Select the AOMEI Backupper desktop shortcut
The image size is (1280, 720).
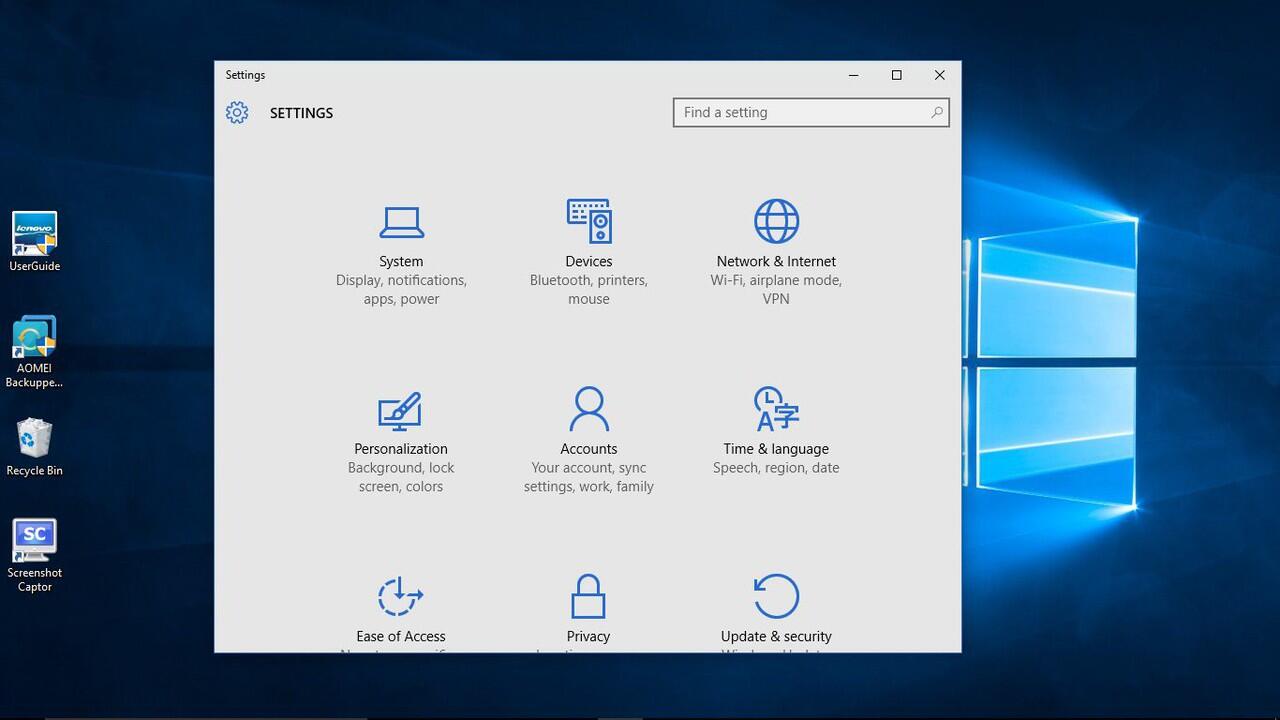click(x=34, y=352)
